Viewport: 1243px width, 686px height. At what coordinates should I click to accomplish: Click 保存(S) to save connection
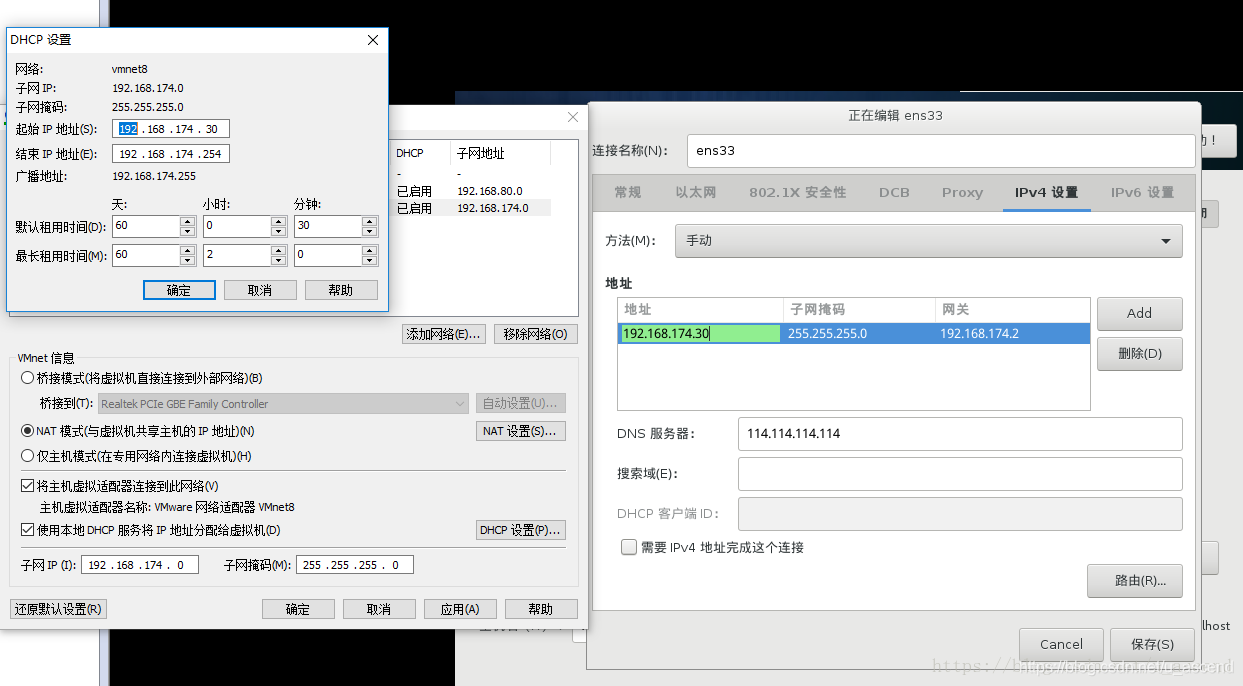pos(1153,645)
